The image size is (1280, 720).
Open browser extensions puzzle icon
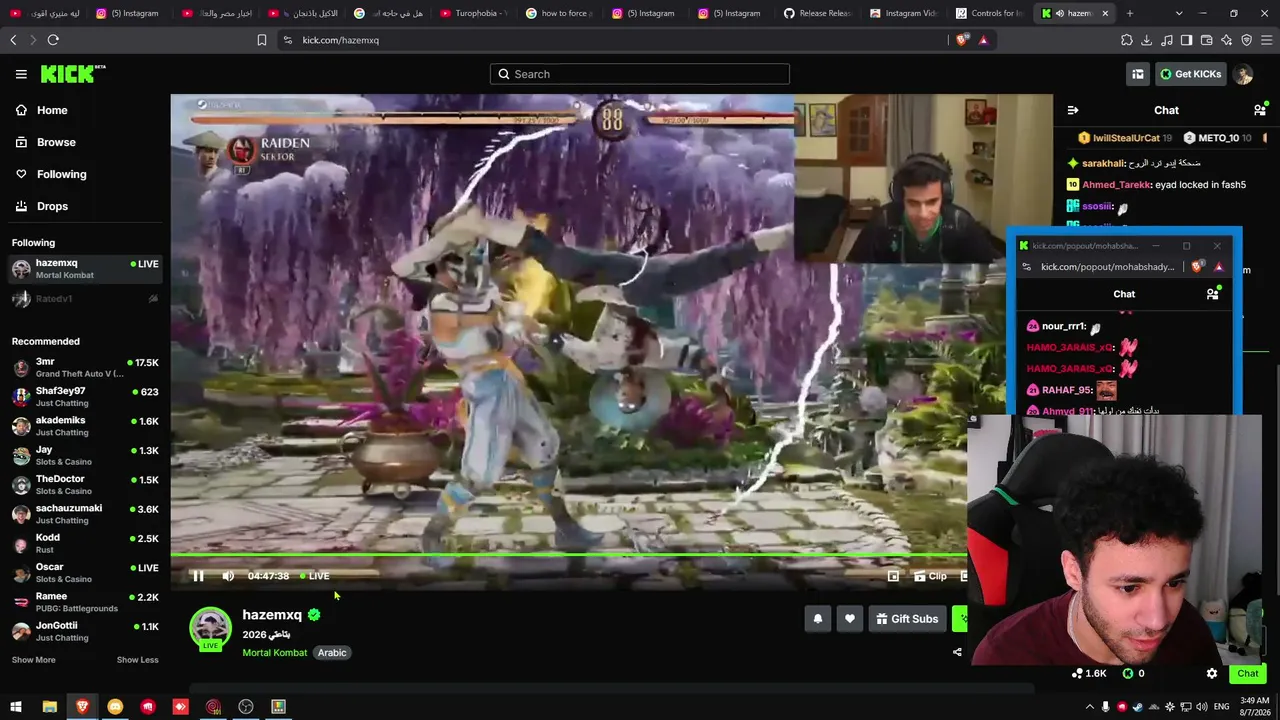point(1127,40)
